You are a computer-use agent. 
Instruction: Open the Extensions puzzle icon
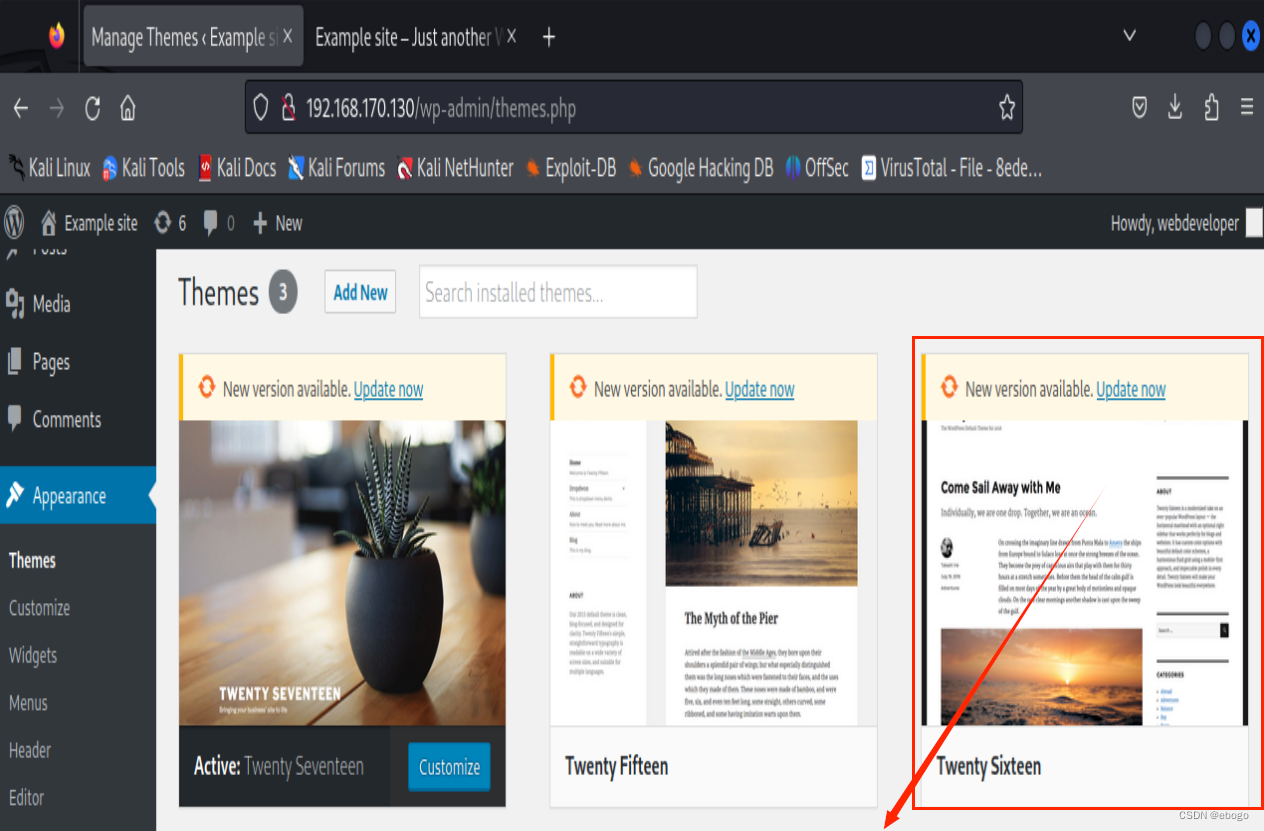1211,108
